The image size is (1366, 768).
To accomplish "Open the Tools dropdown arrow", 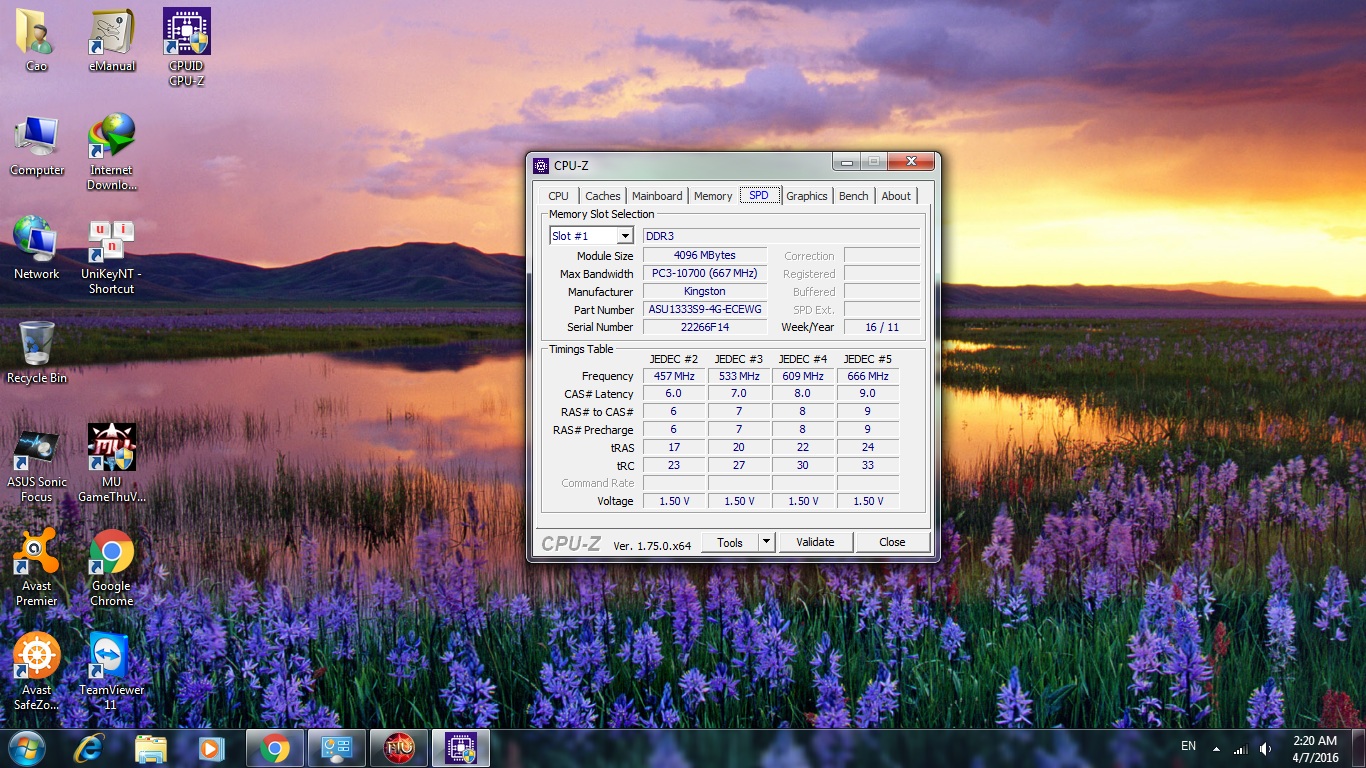I will coord(766,542).
